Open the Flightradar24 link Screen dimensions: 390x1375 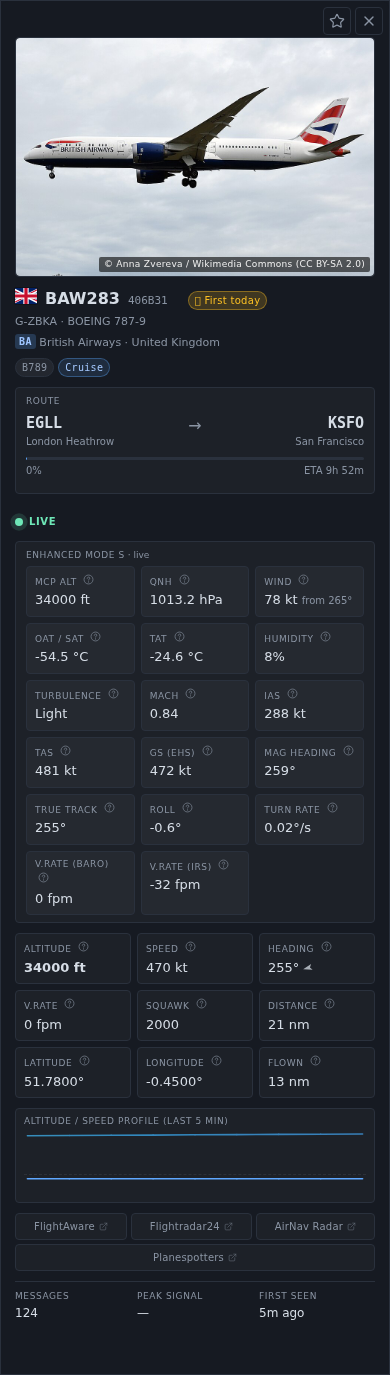click(191, 1226)
